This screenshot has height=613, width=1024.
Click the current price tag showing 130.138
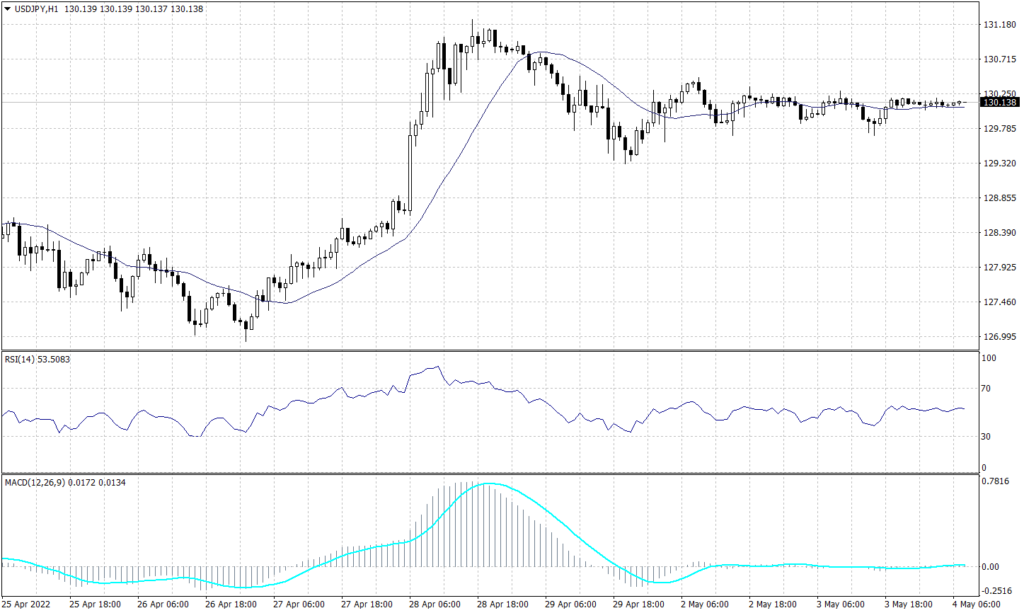click(x=1001, y=103)
